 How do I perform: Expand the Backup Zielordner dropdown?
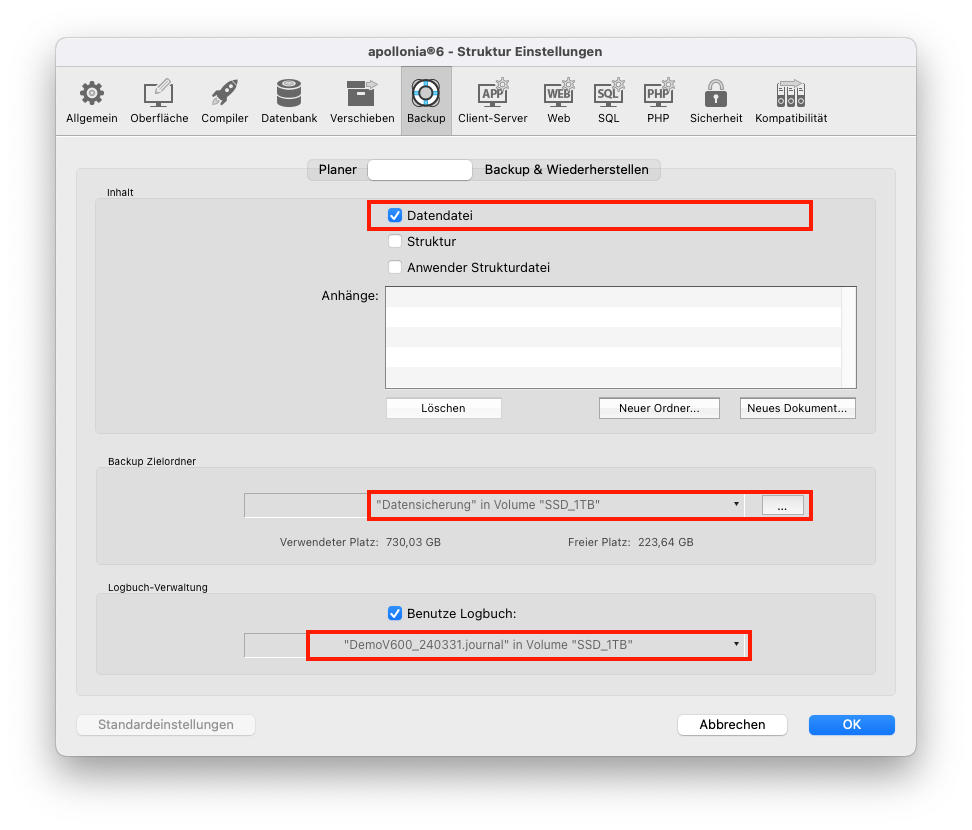click(556, 505)
